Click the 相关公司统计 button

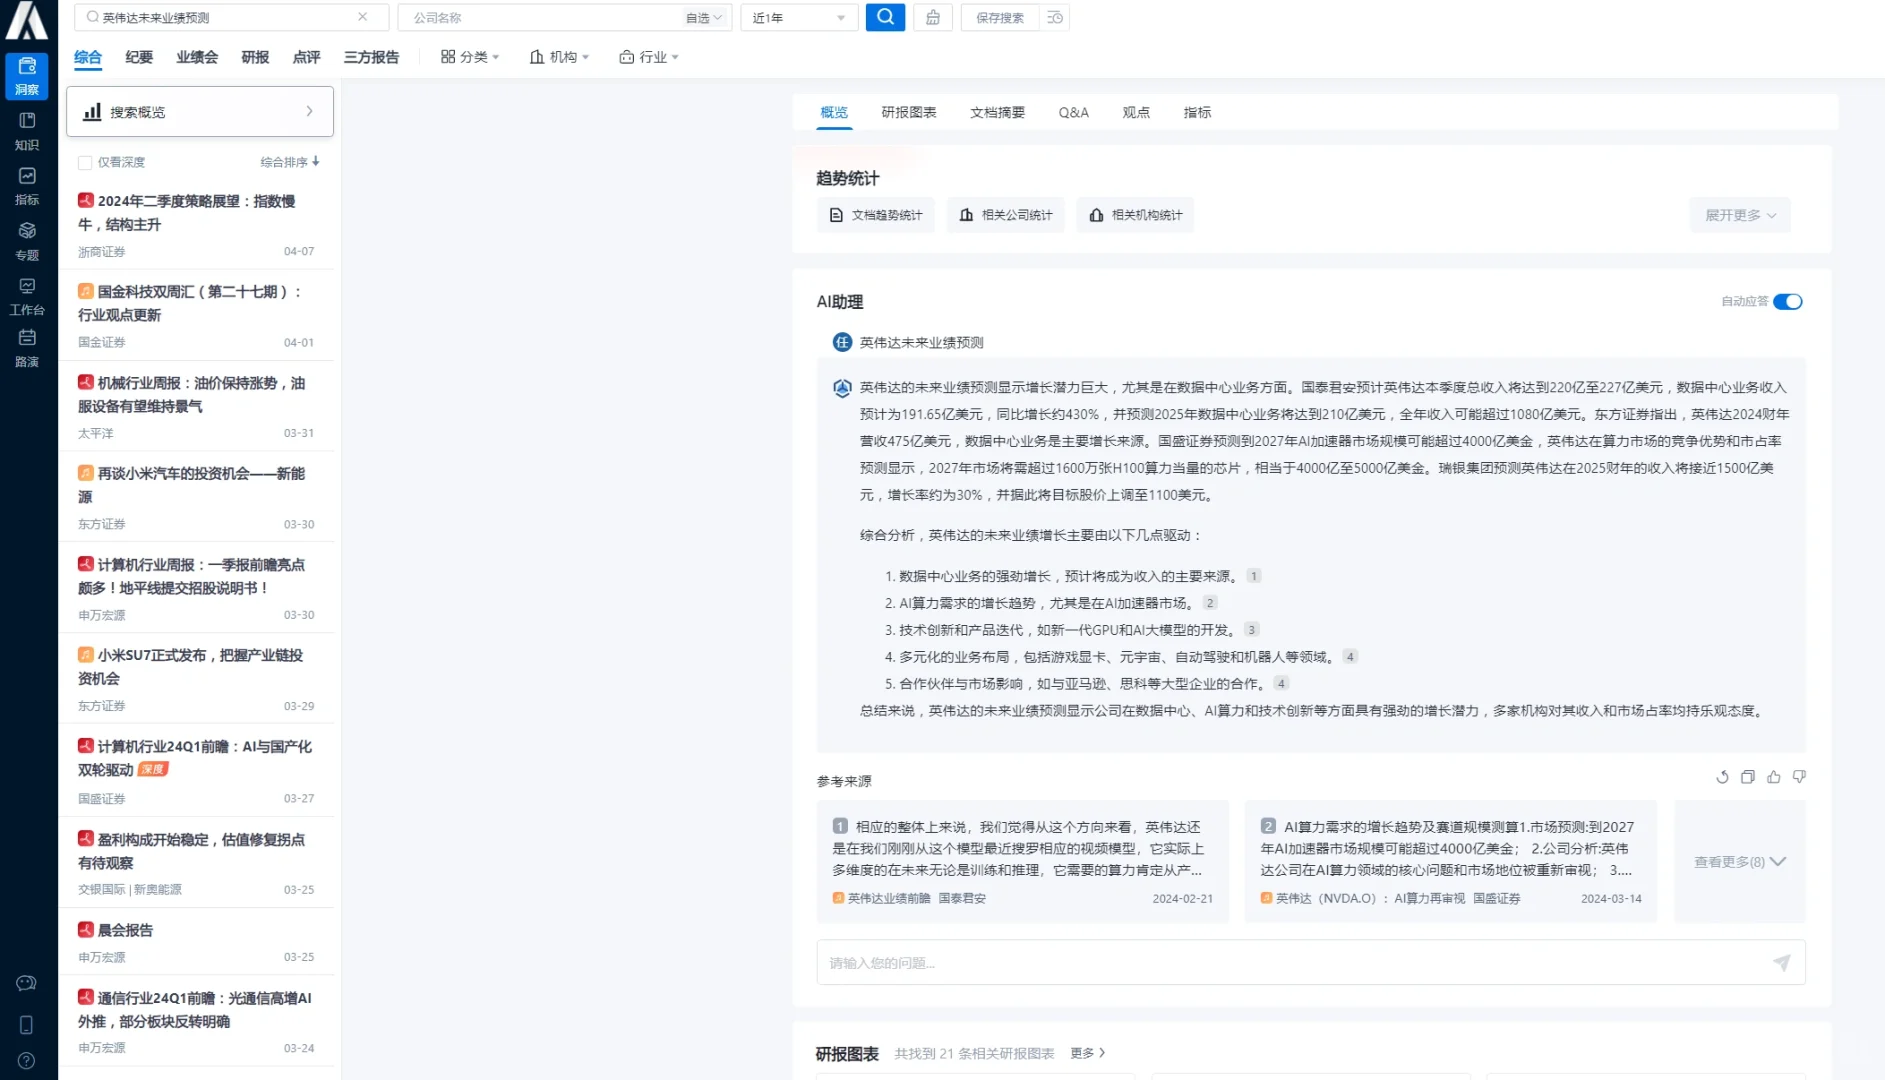point(1006,215)
